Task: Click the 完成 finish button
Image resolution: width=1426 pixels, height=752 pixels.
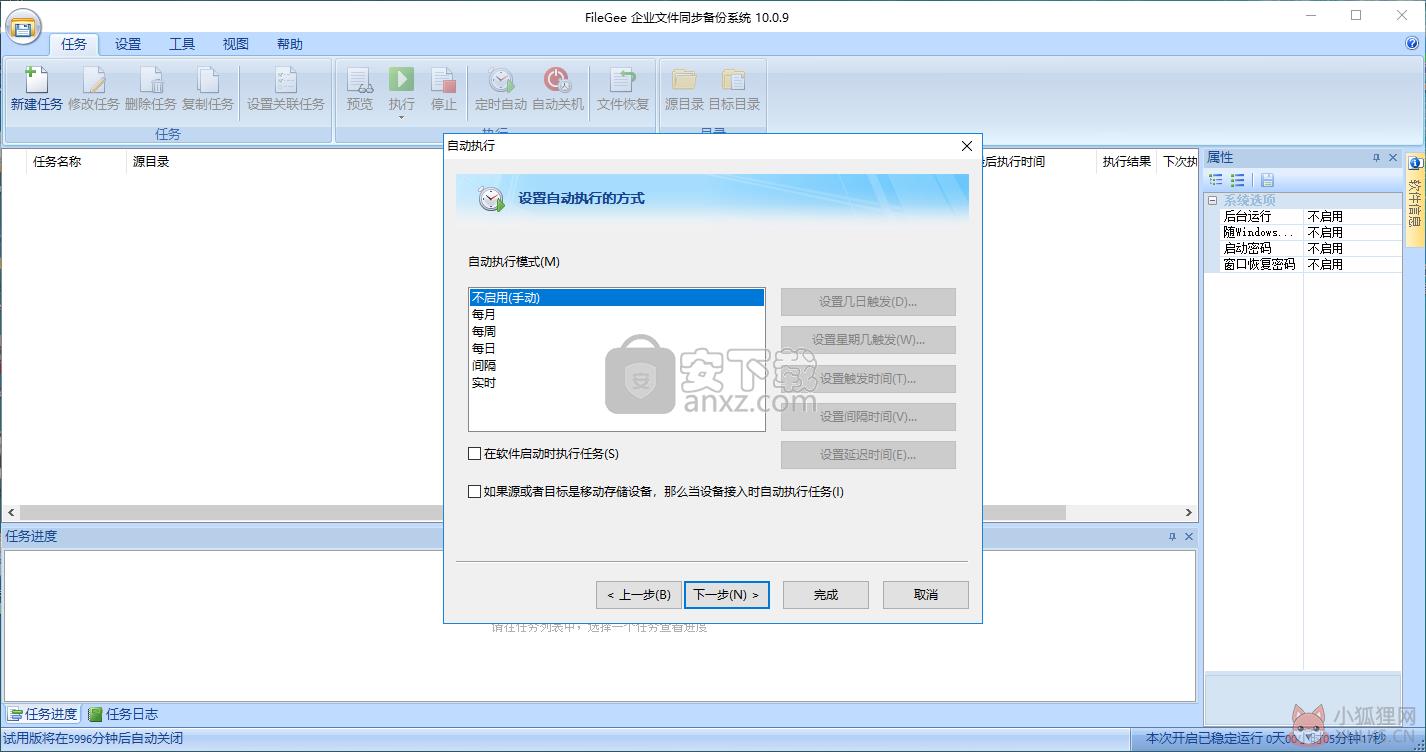Action: click(x=826, y=595)
